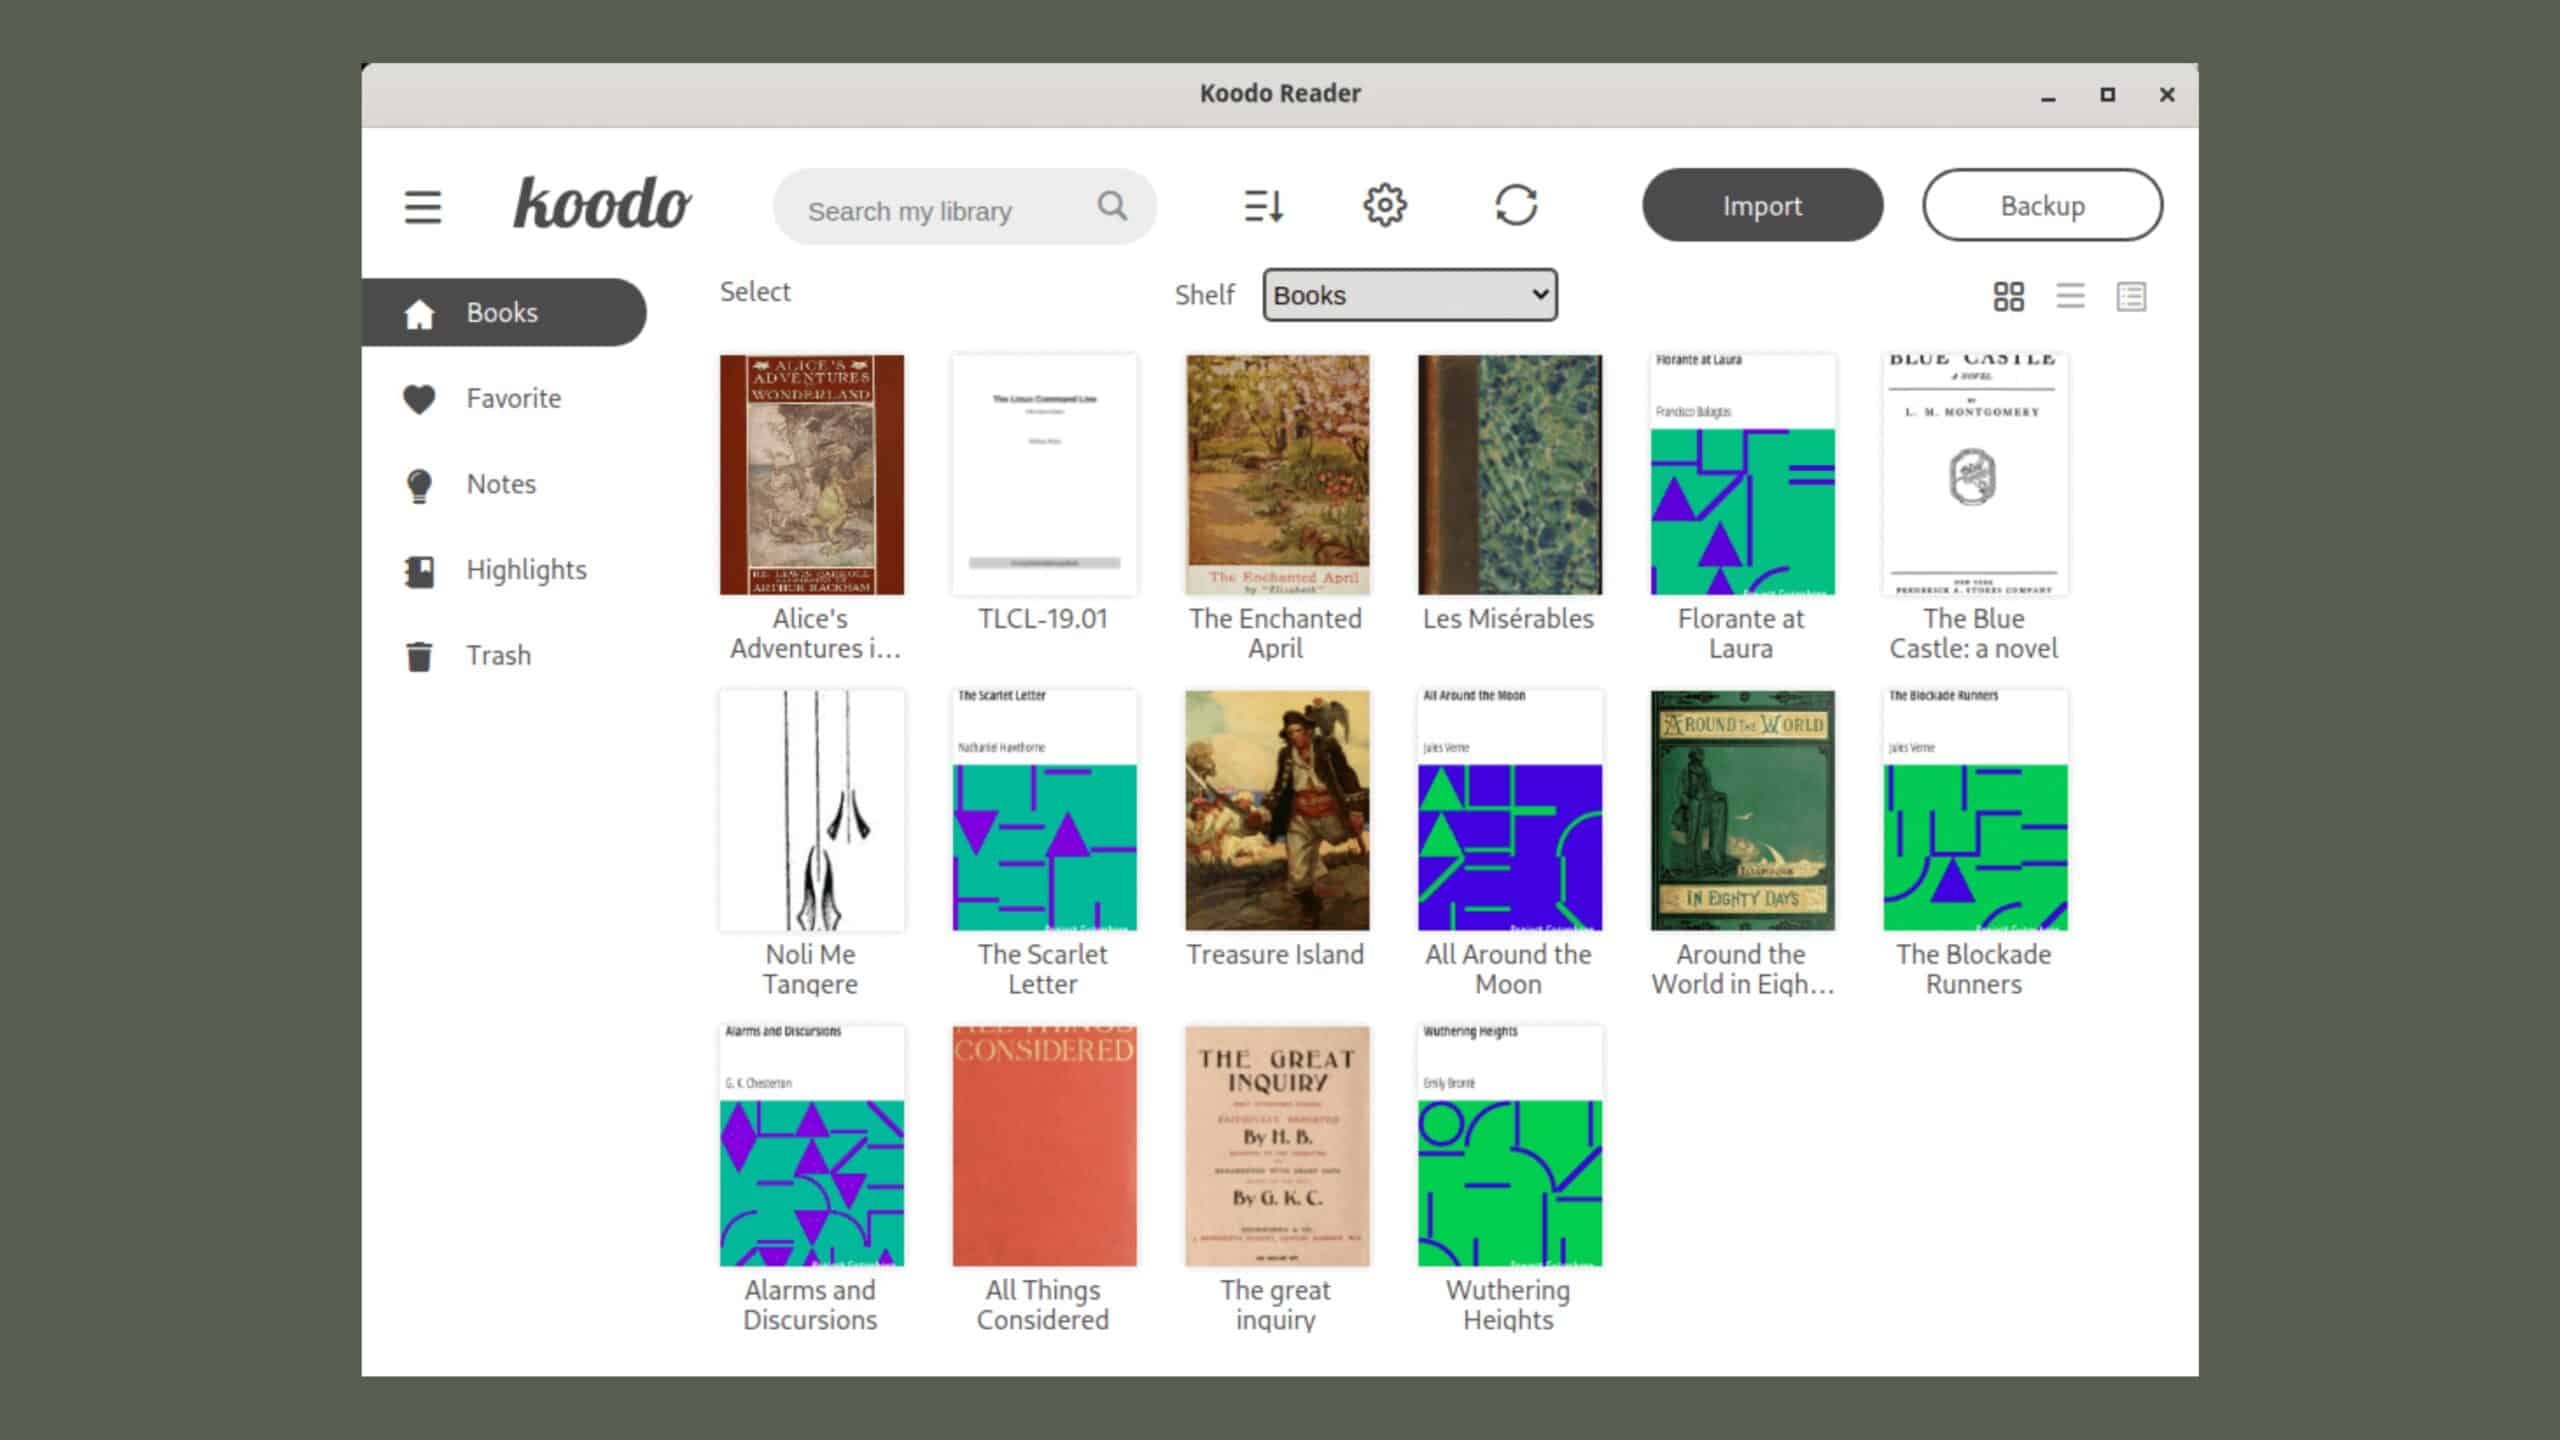Open settings gear icon

(1385, 205)
